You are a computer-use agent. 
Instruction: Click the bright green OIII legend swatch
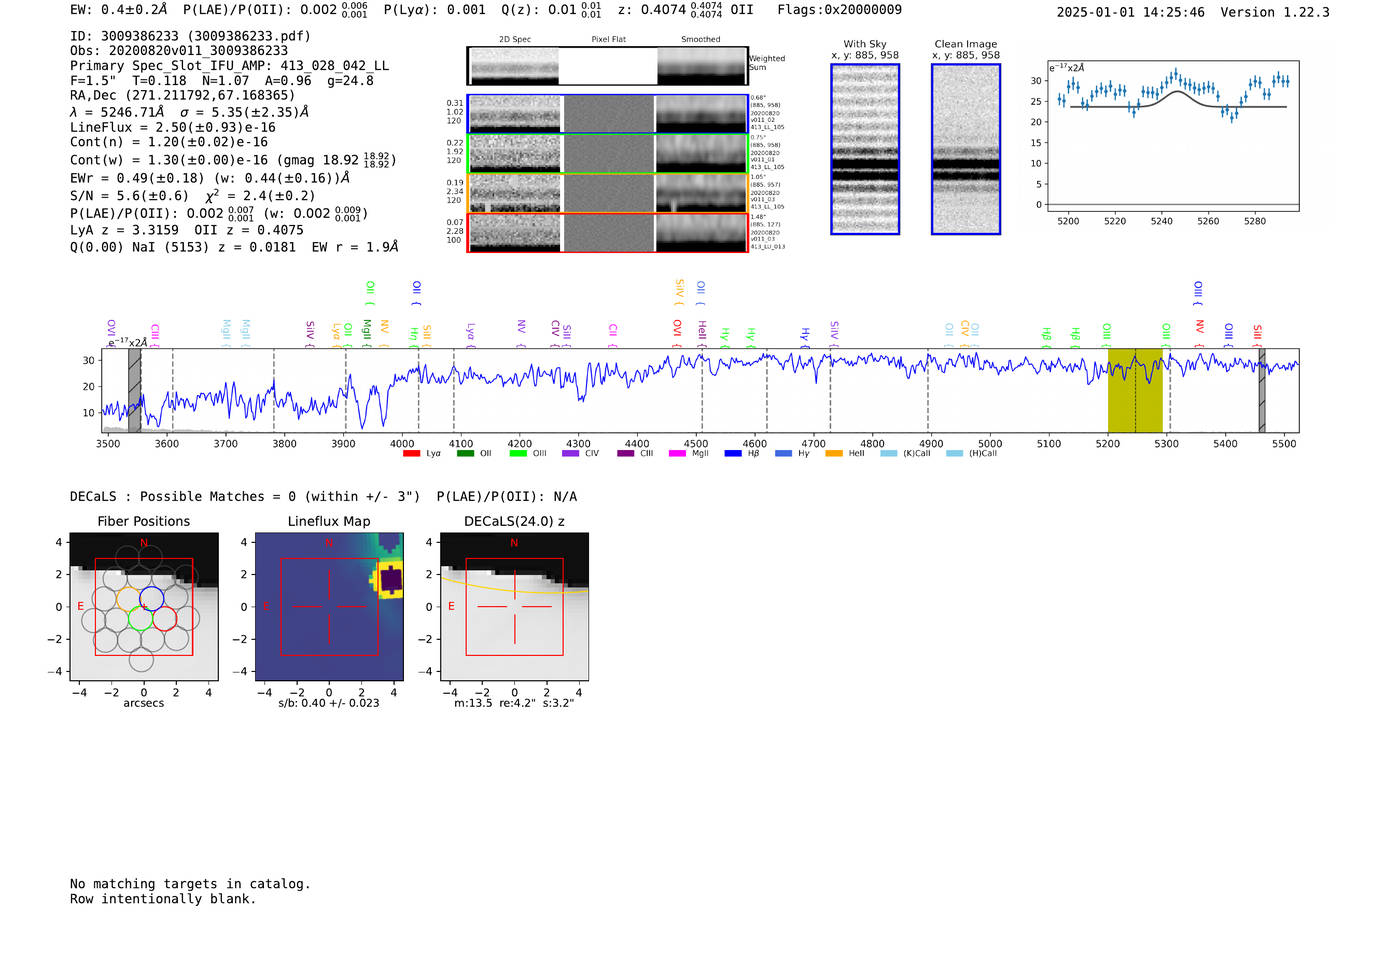(518, 454)
